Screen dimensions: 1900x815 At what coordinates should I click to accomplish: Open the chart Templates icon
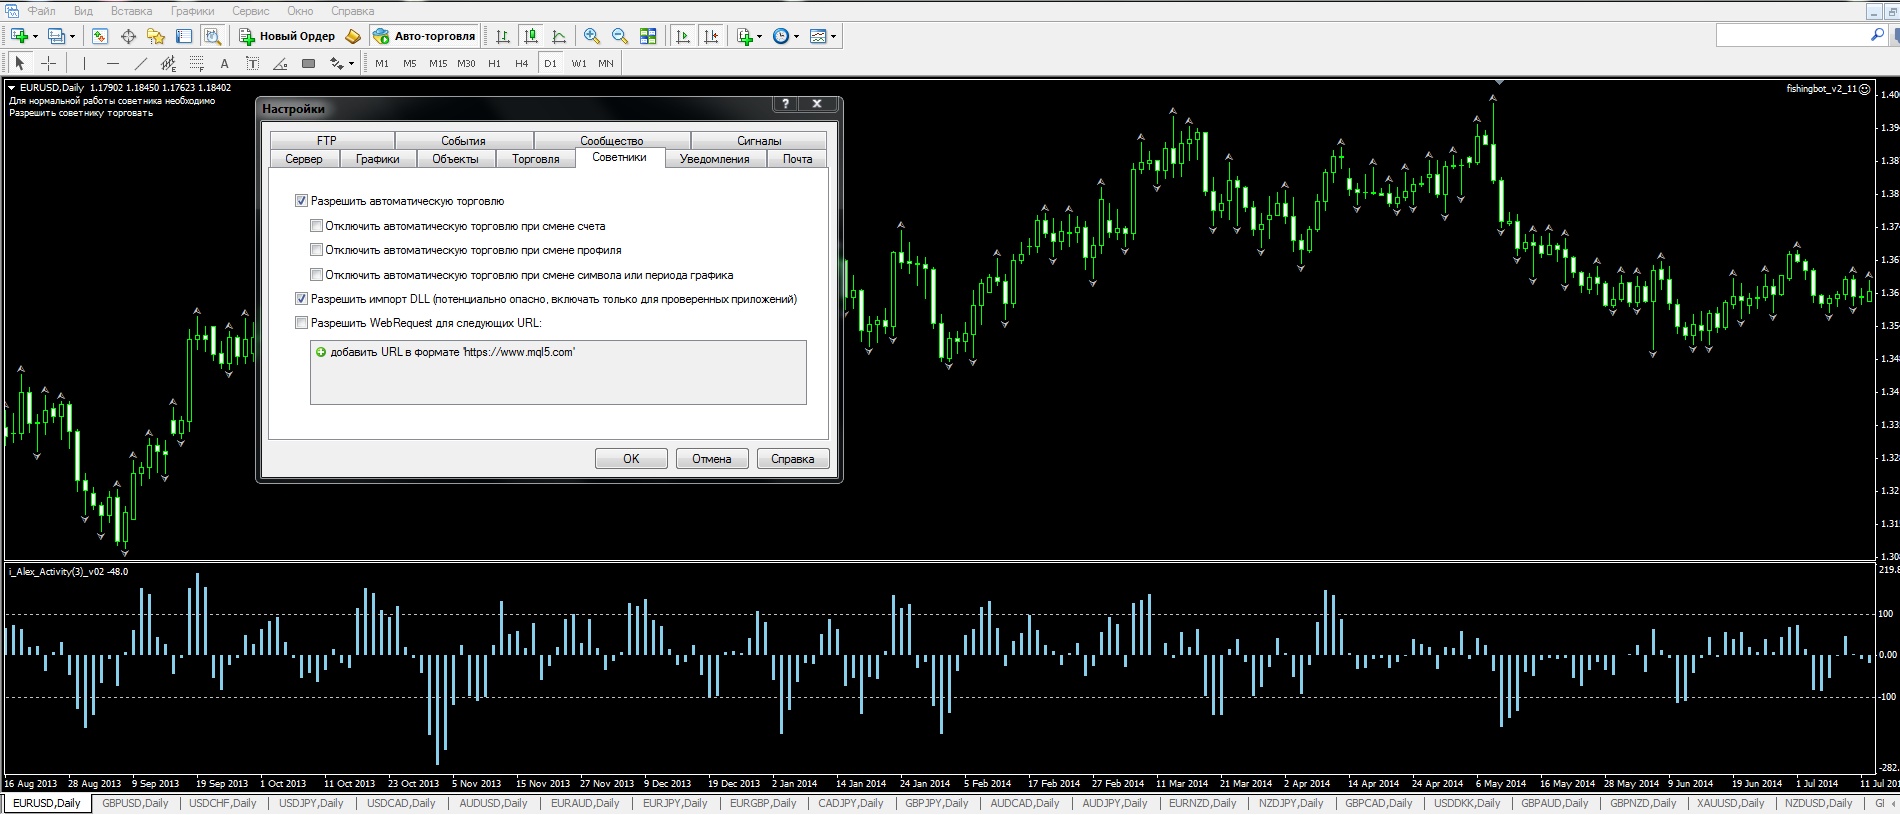pos(818,36)
